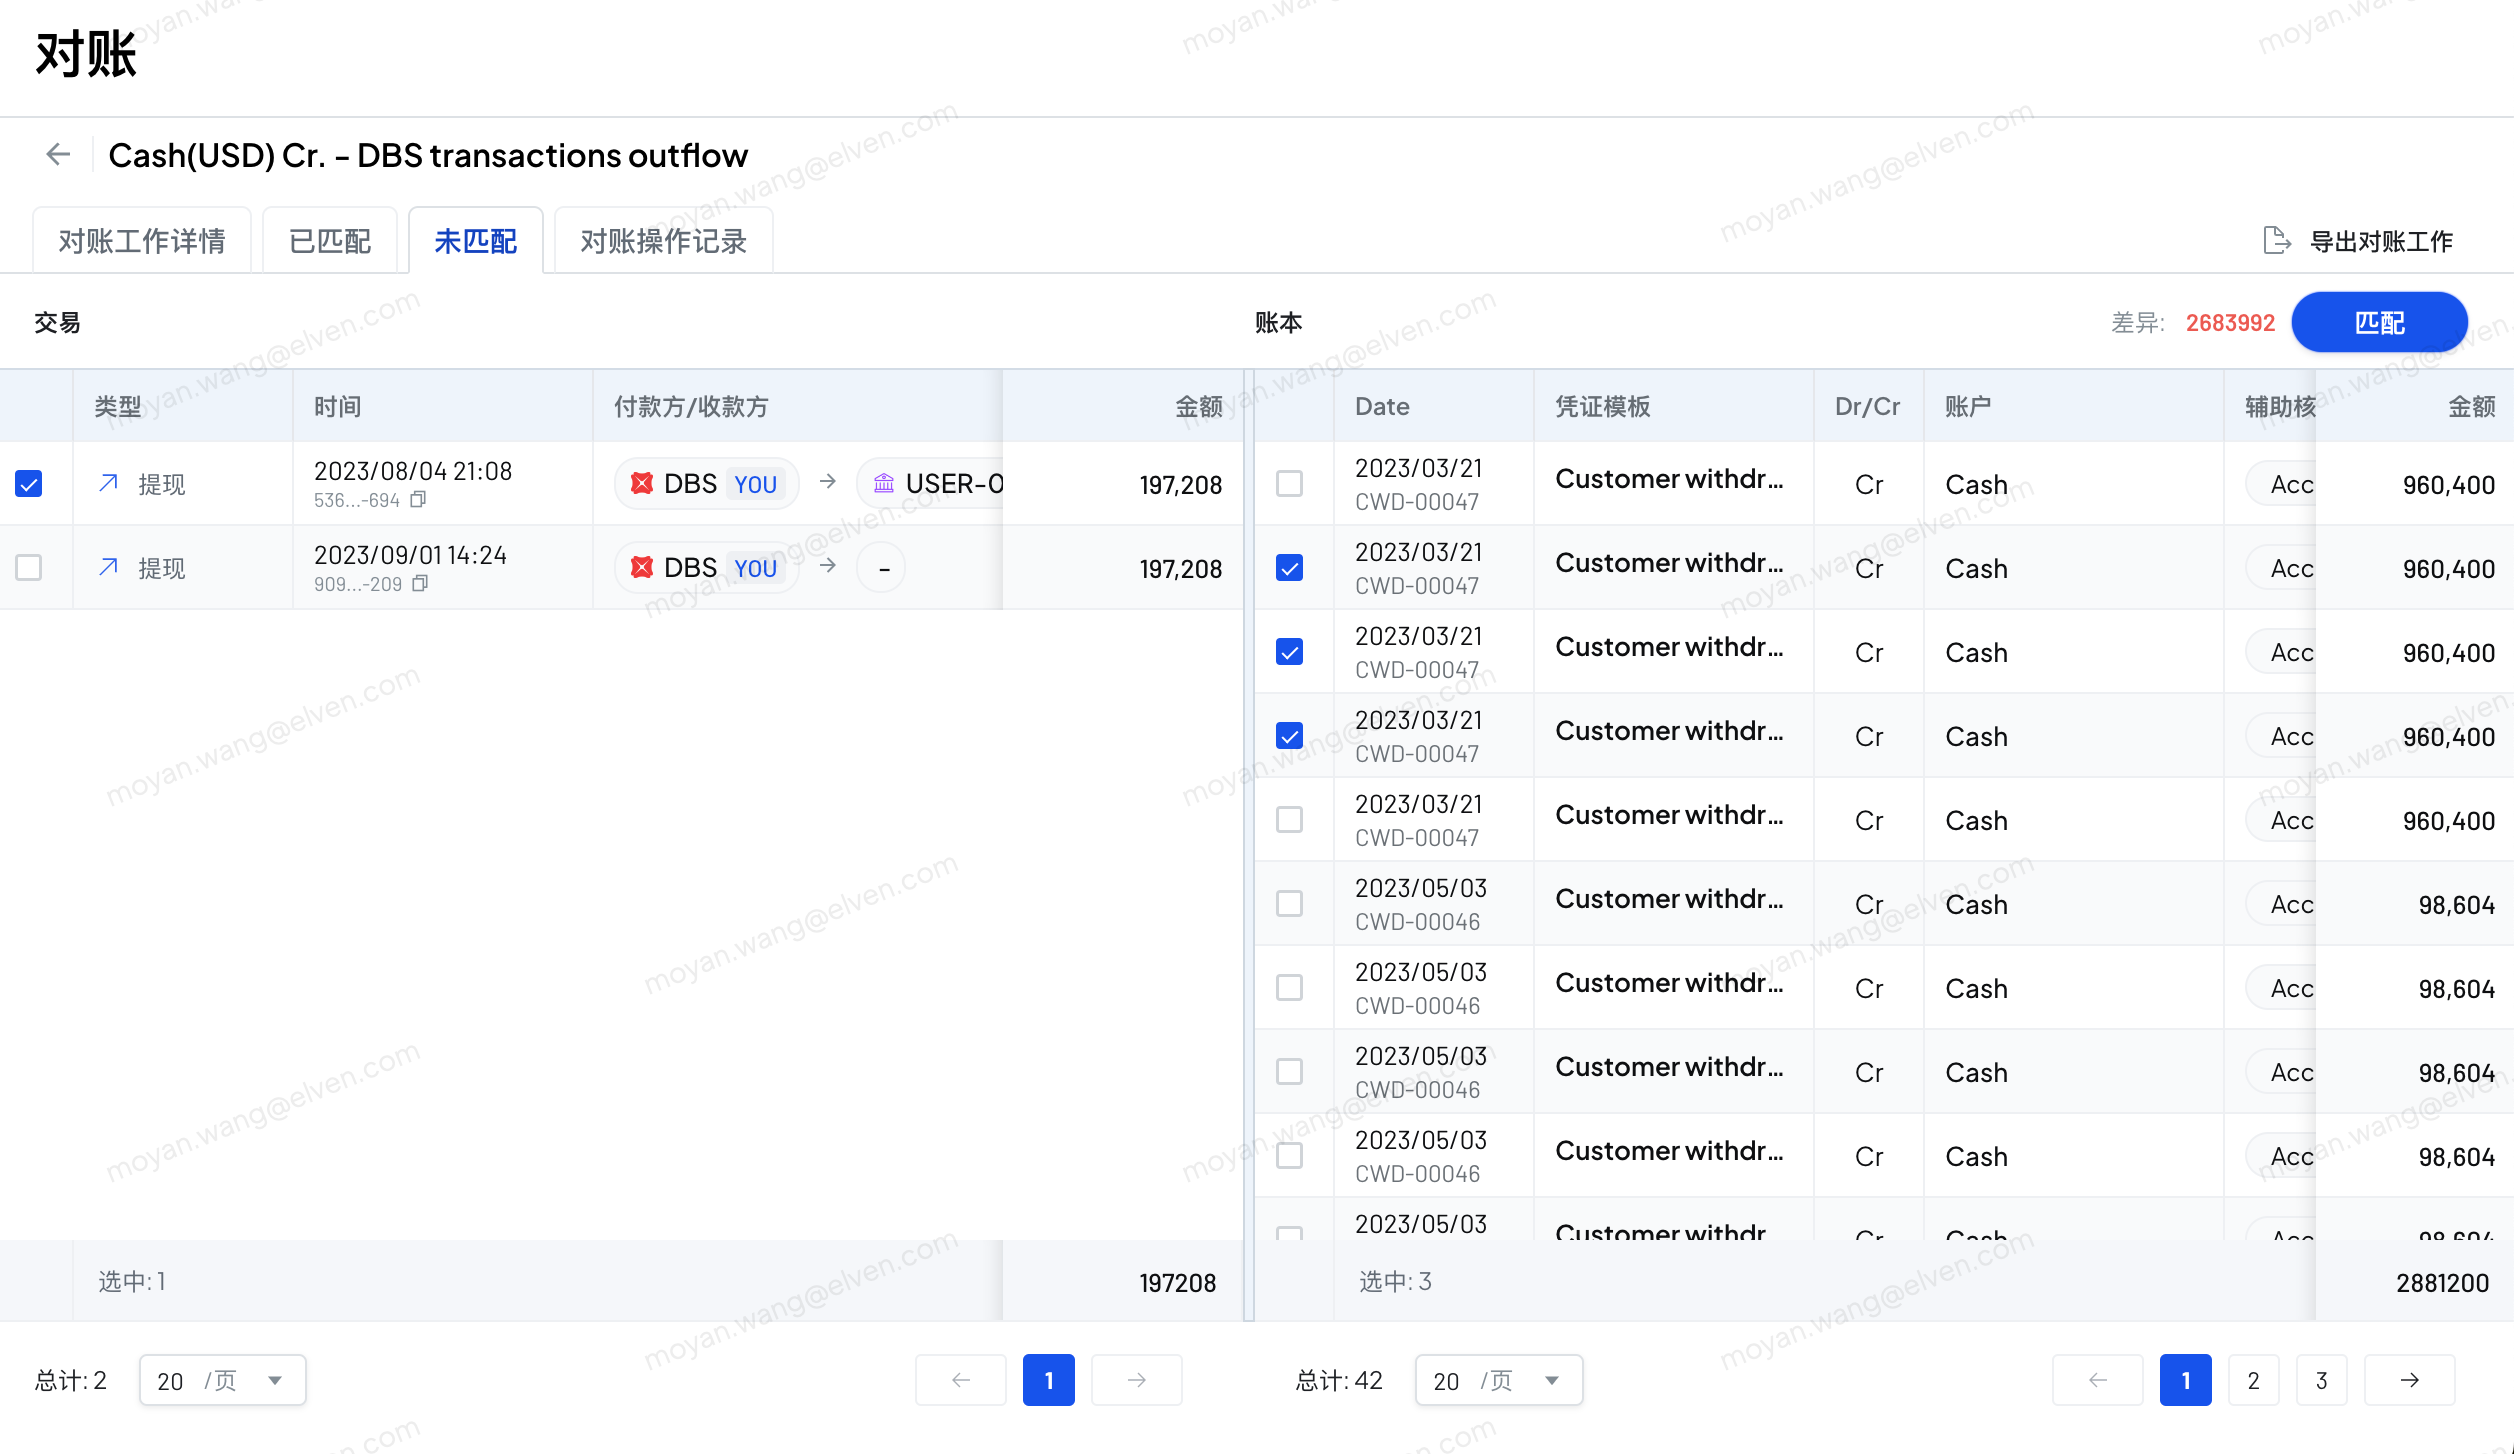
Task: Check the 2023/09/01 14:24 withdrawal transaction
Action: pos(29,568)
